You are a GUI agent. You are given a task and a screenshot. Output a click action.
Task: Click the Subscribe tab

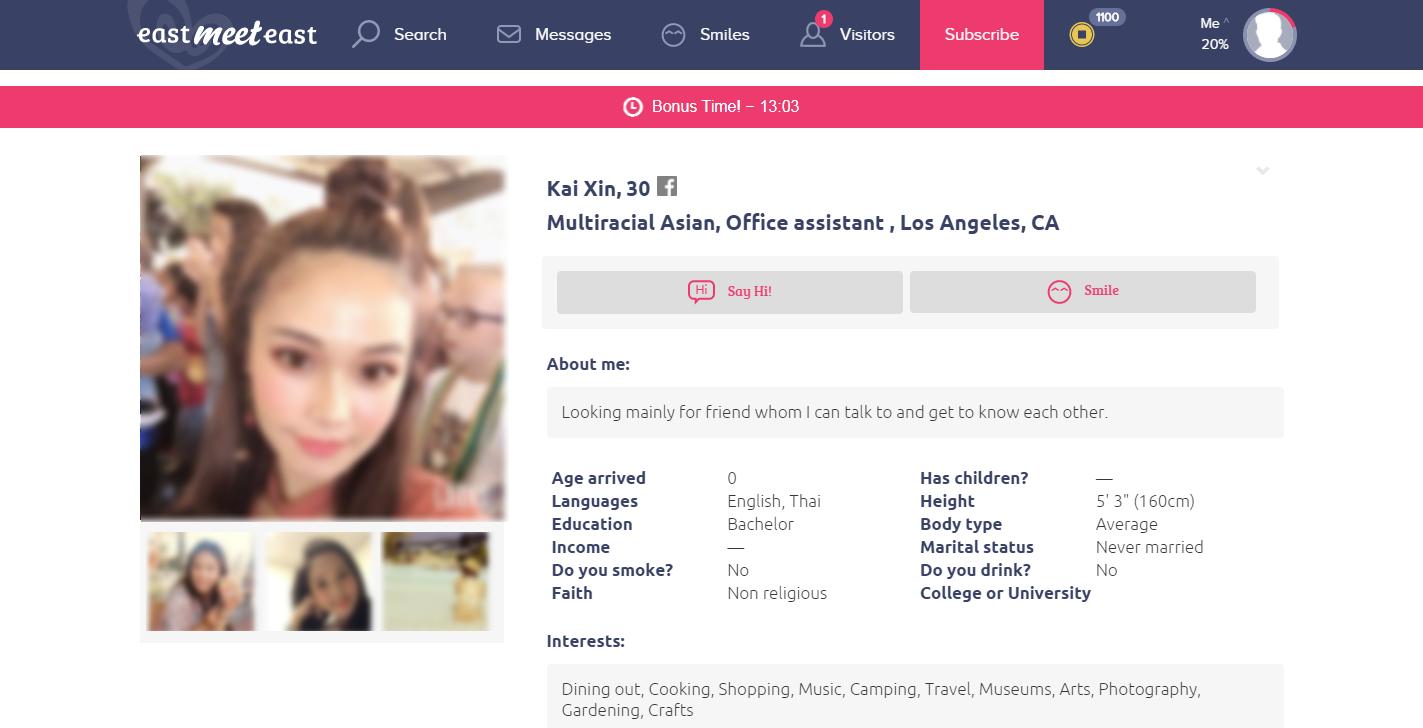click(982, 35)
